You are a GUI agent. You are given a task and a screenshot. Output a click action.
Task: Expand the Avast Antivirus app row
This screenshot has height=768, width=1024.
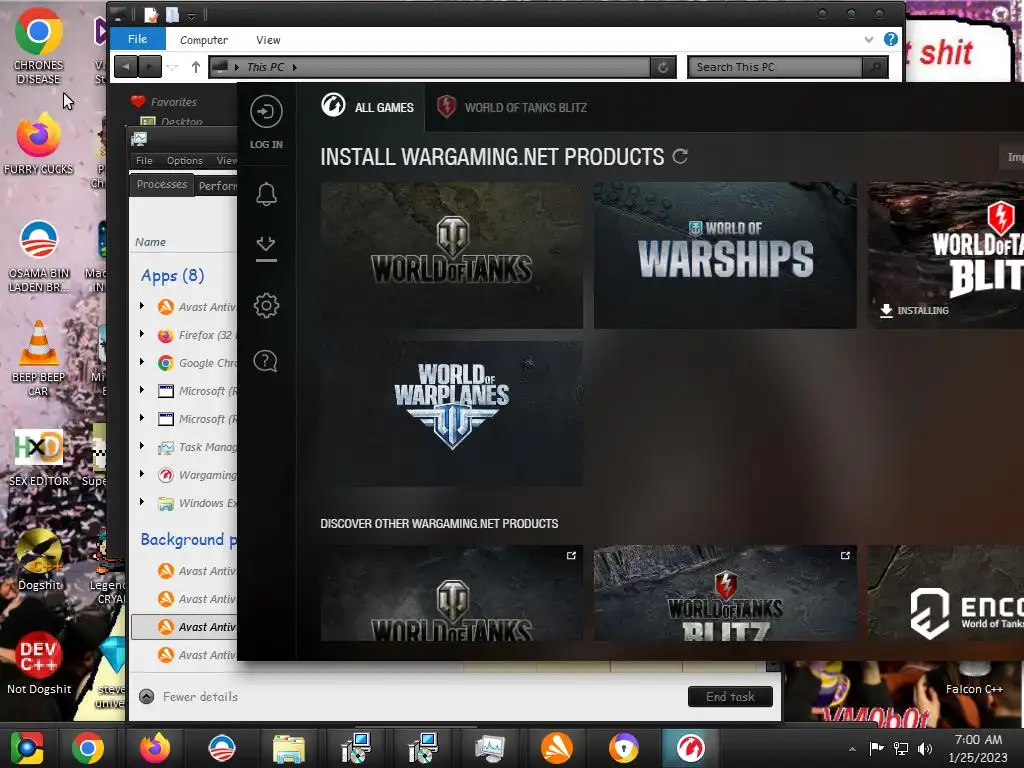coord(142,306)
